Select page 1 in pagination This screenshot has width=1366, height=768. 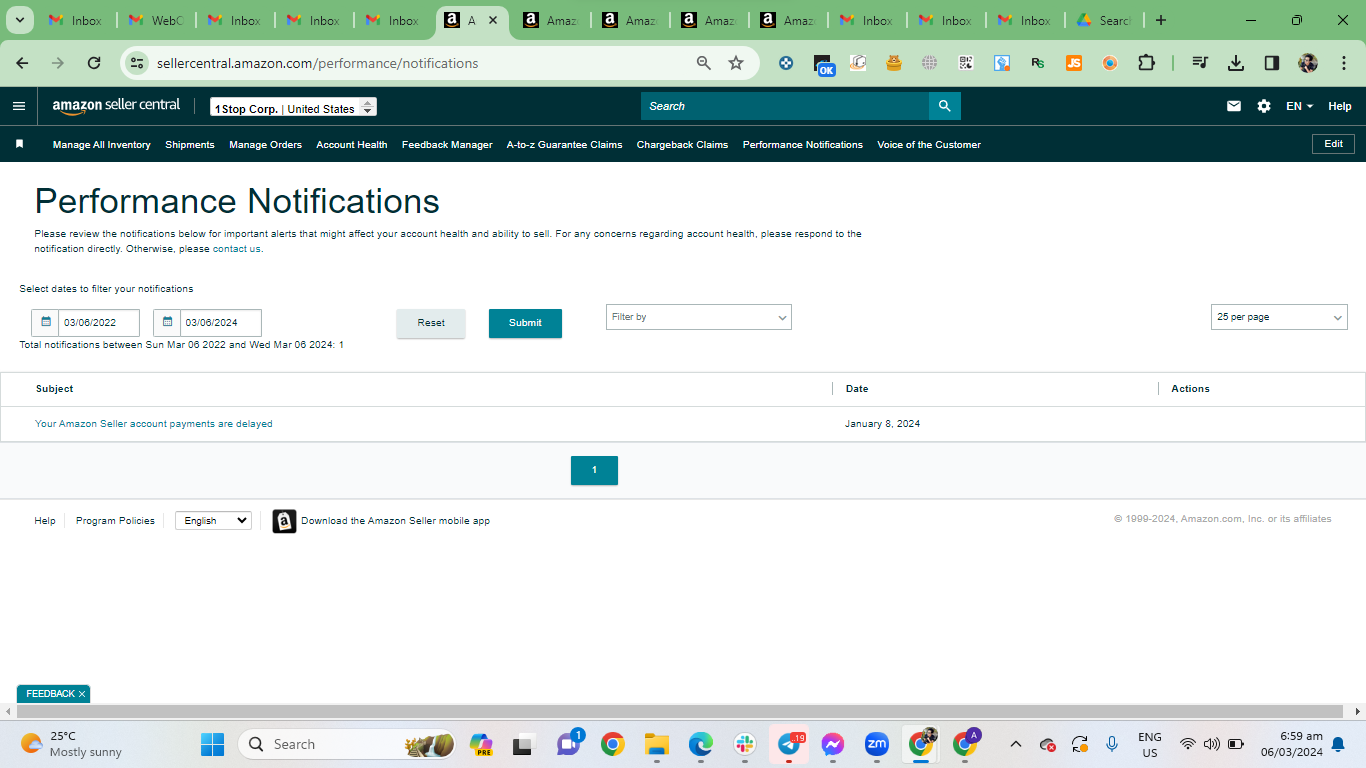point(594,470)
